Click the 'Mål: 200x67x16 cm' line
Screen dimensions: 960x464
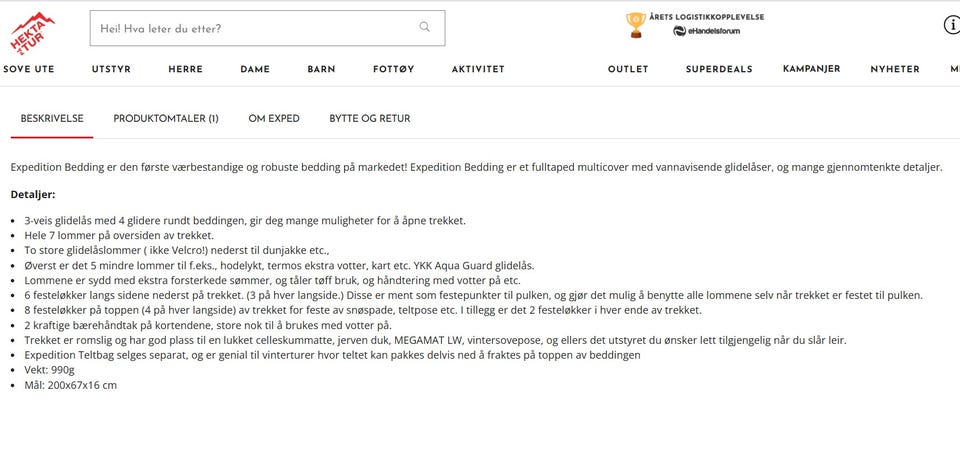coord(70,386)
